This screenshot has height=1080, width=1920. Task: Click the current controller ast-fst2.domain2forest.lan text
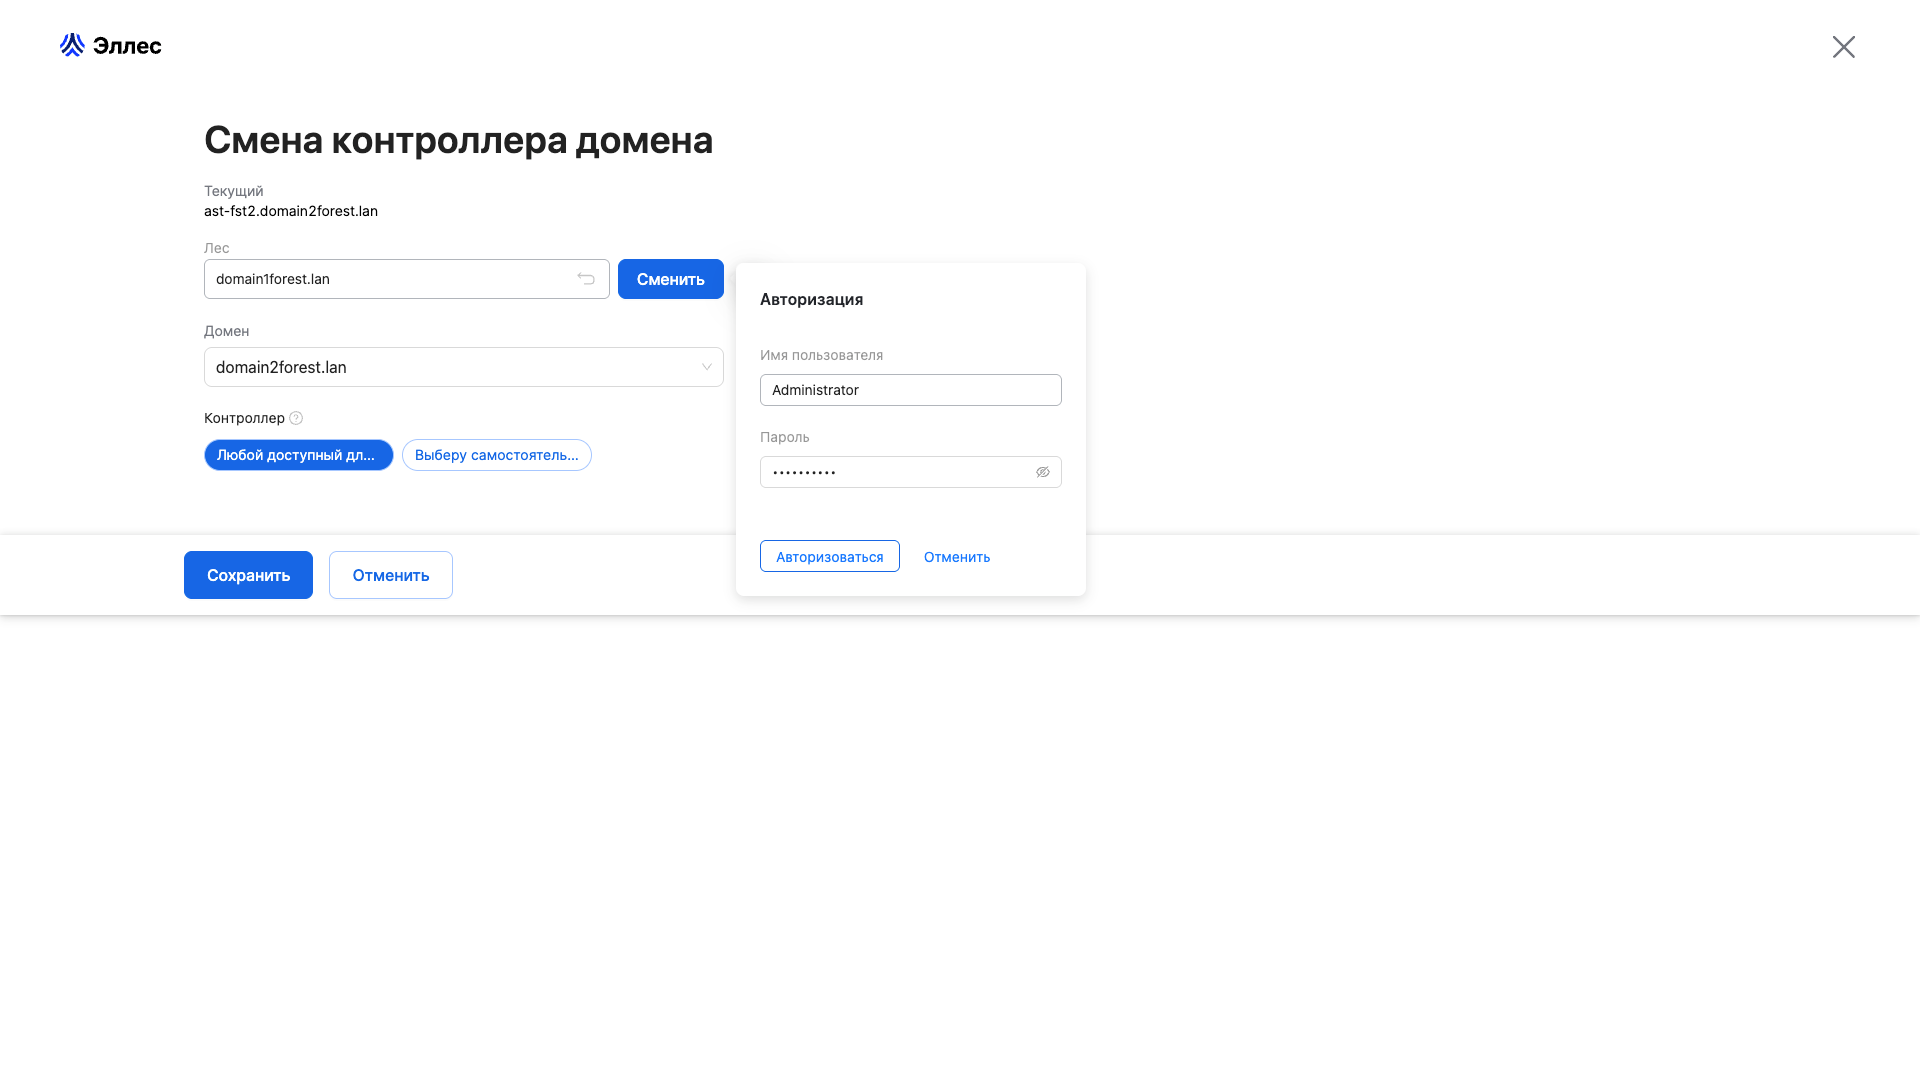pos(291,211)
